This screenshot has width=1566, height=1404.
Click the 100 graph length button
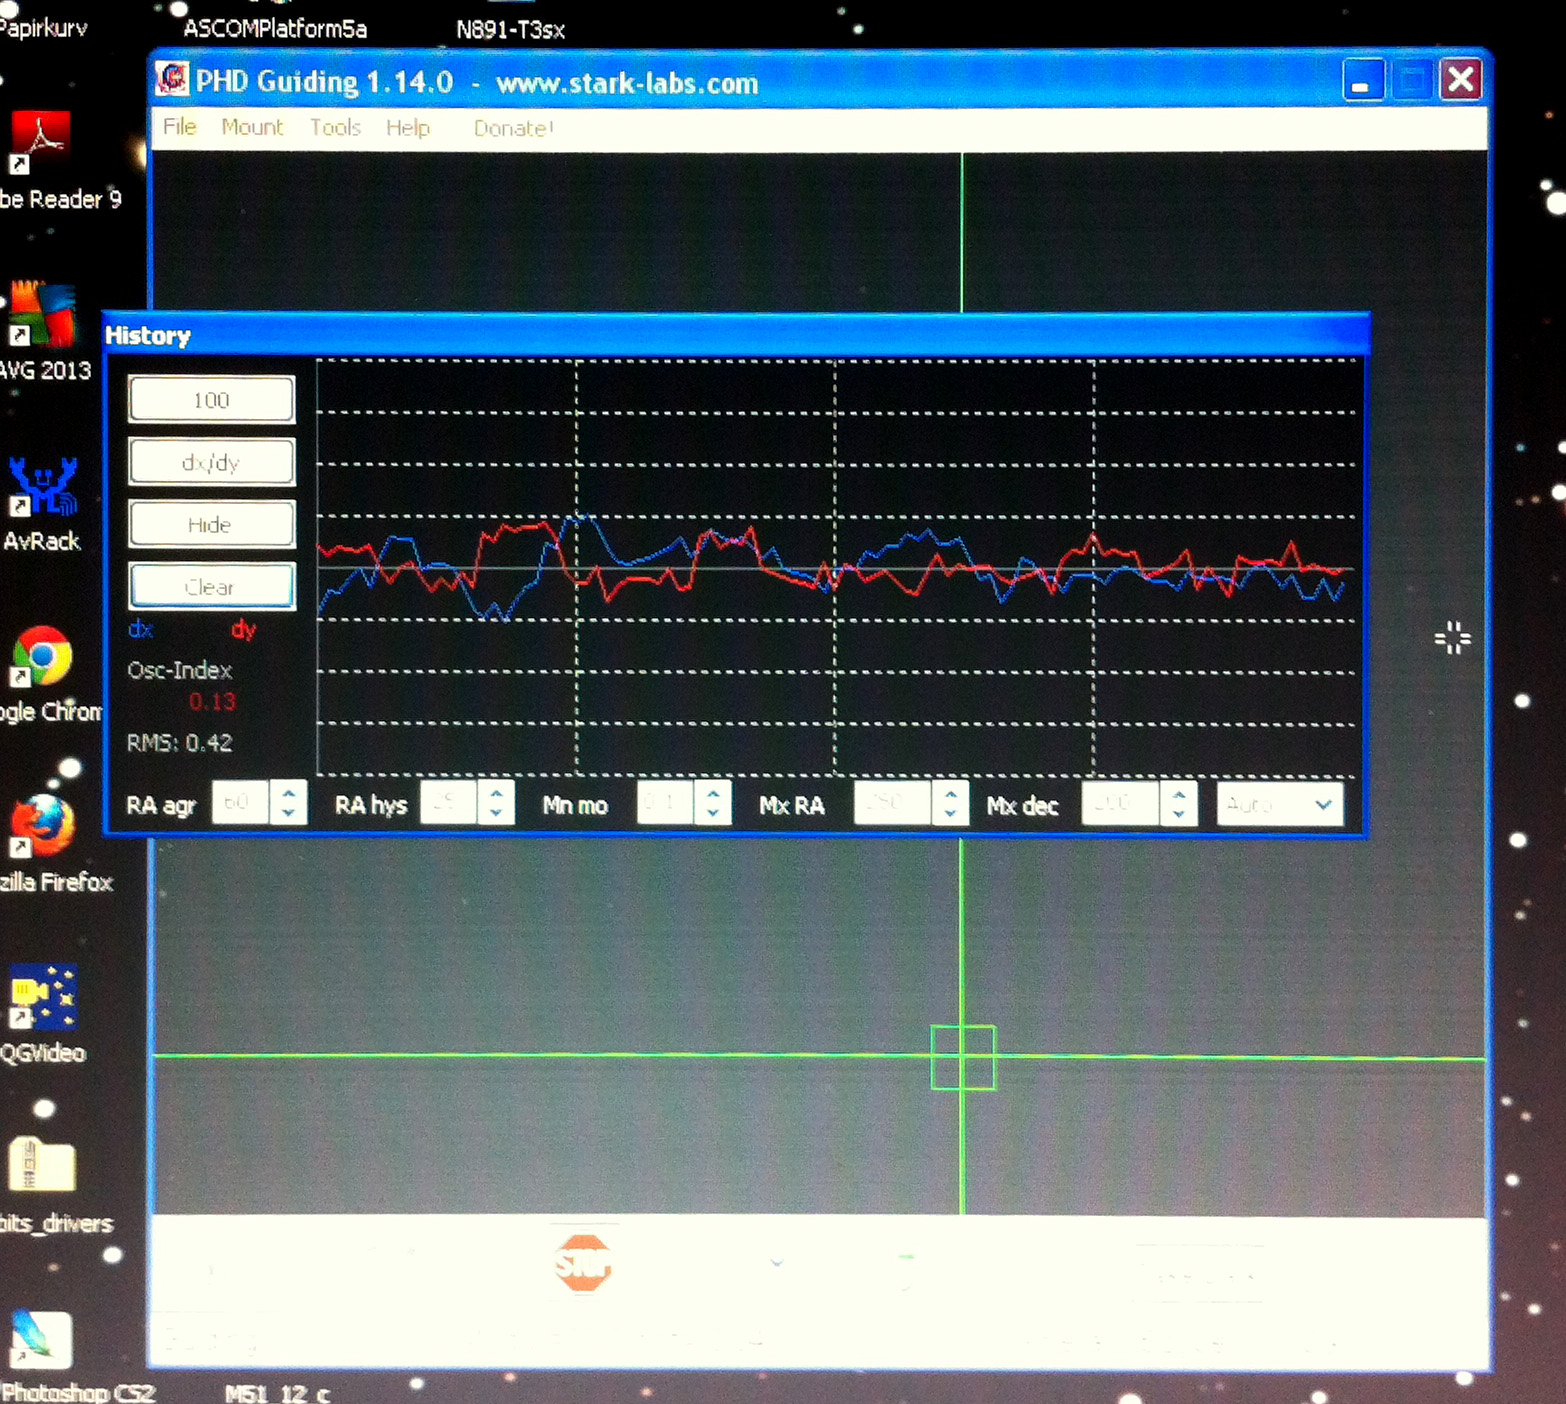click(211, 400)
